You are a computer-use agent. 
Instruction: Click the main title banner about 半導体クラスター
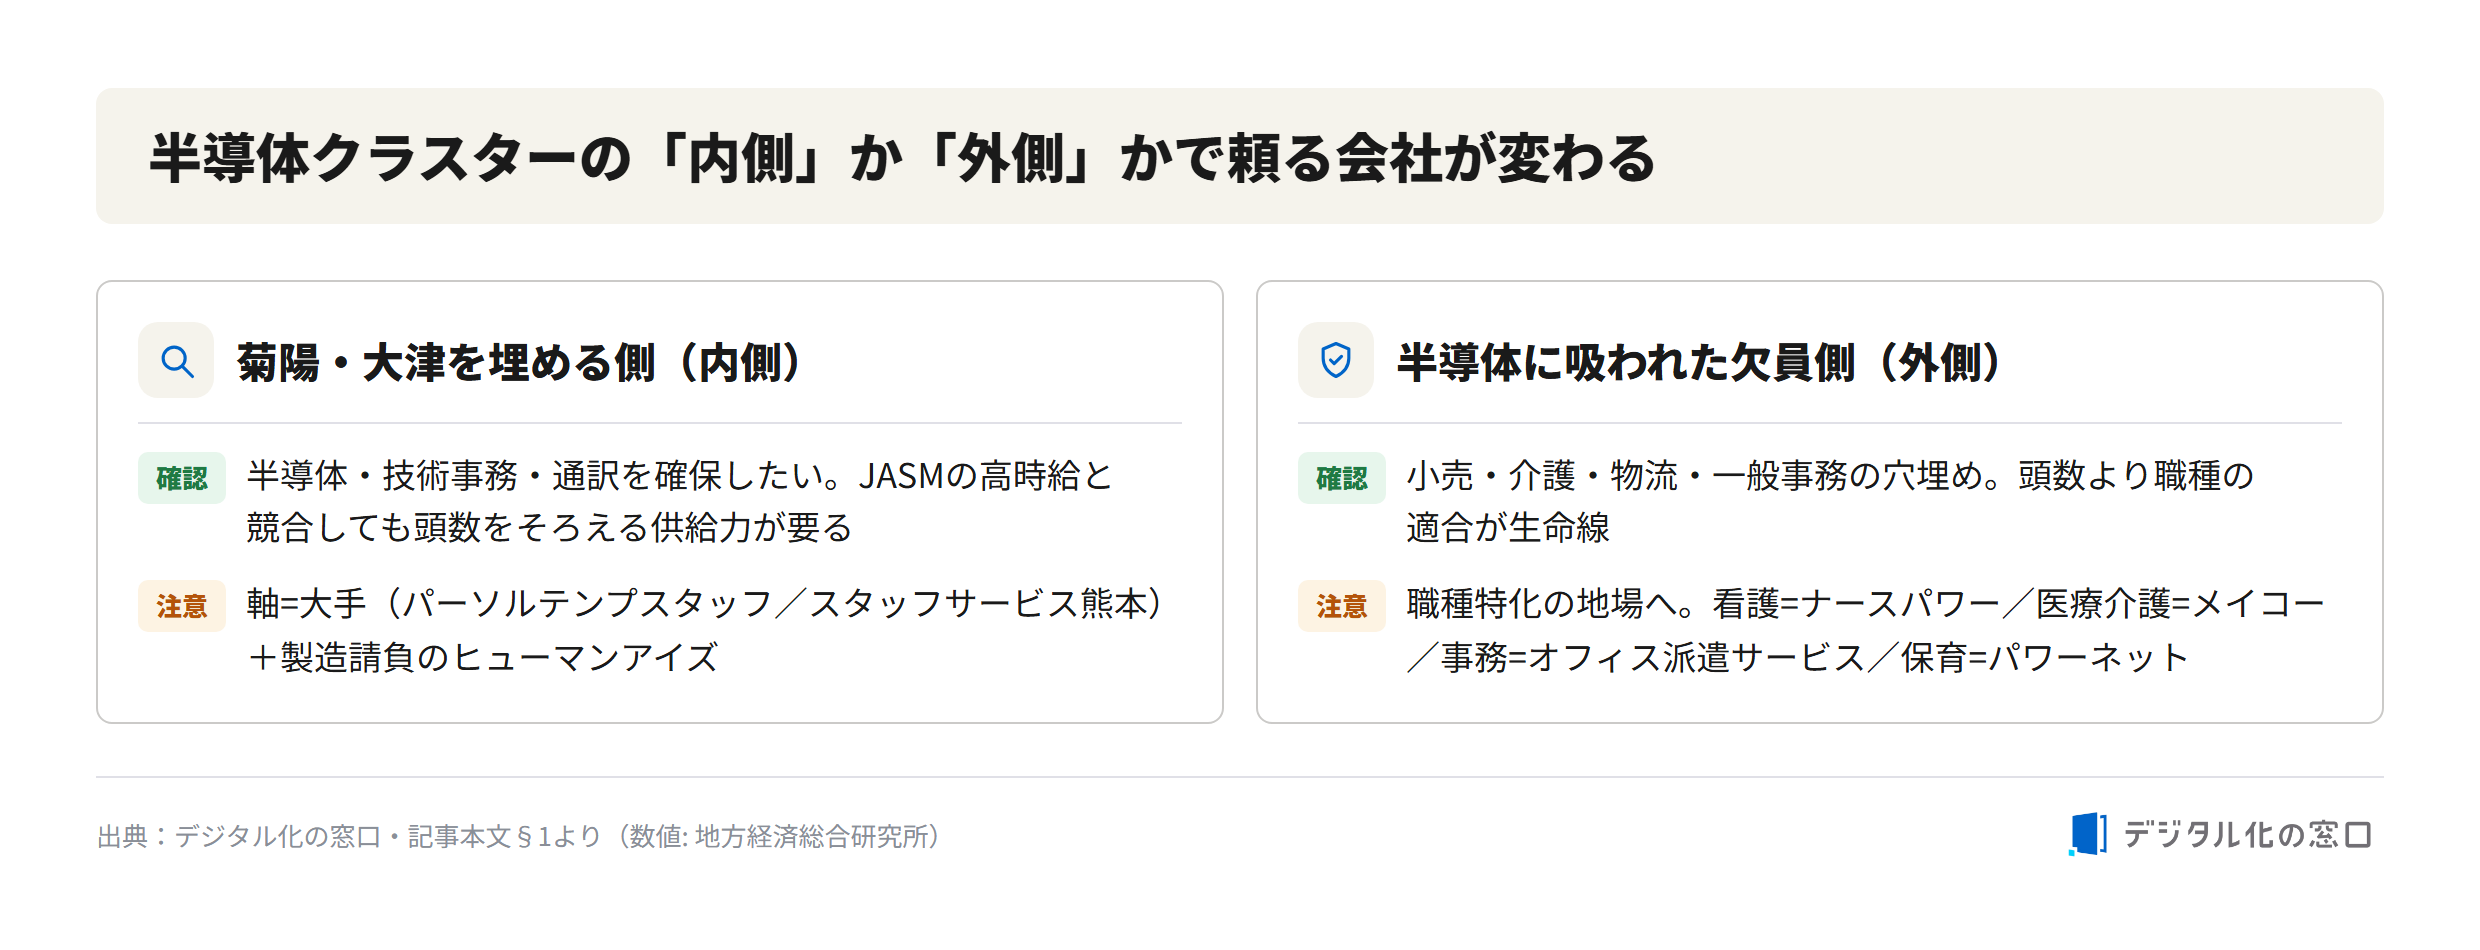click(1240, 156)
